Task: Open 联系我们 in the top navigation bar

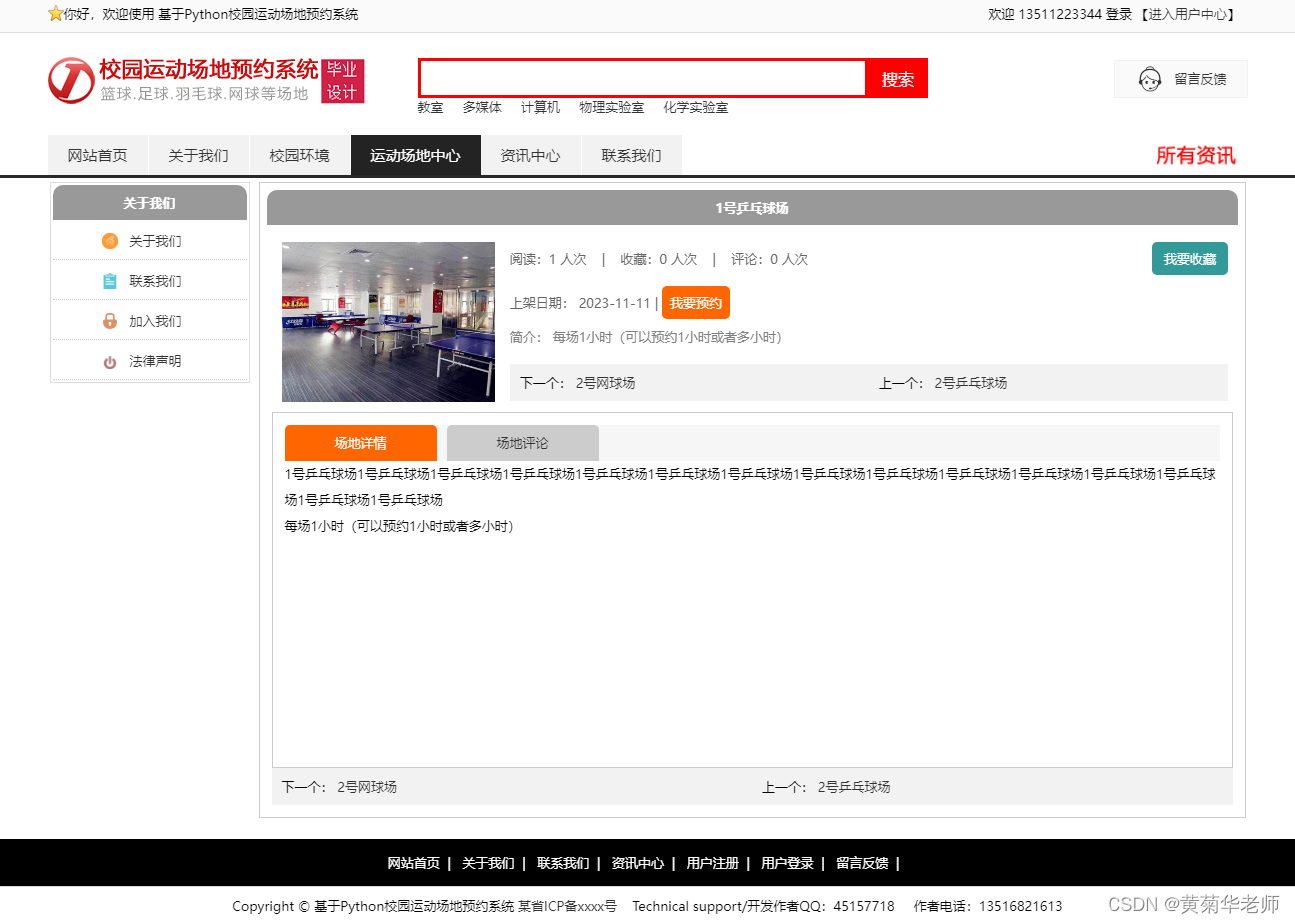Action: 631,155
